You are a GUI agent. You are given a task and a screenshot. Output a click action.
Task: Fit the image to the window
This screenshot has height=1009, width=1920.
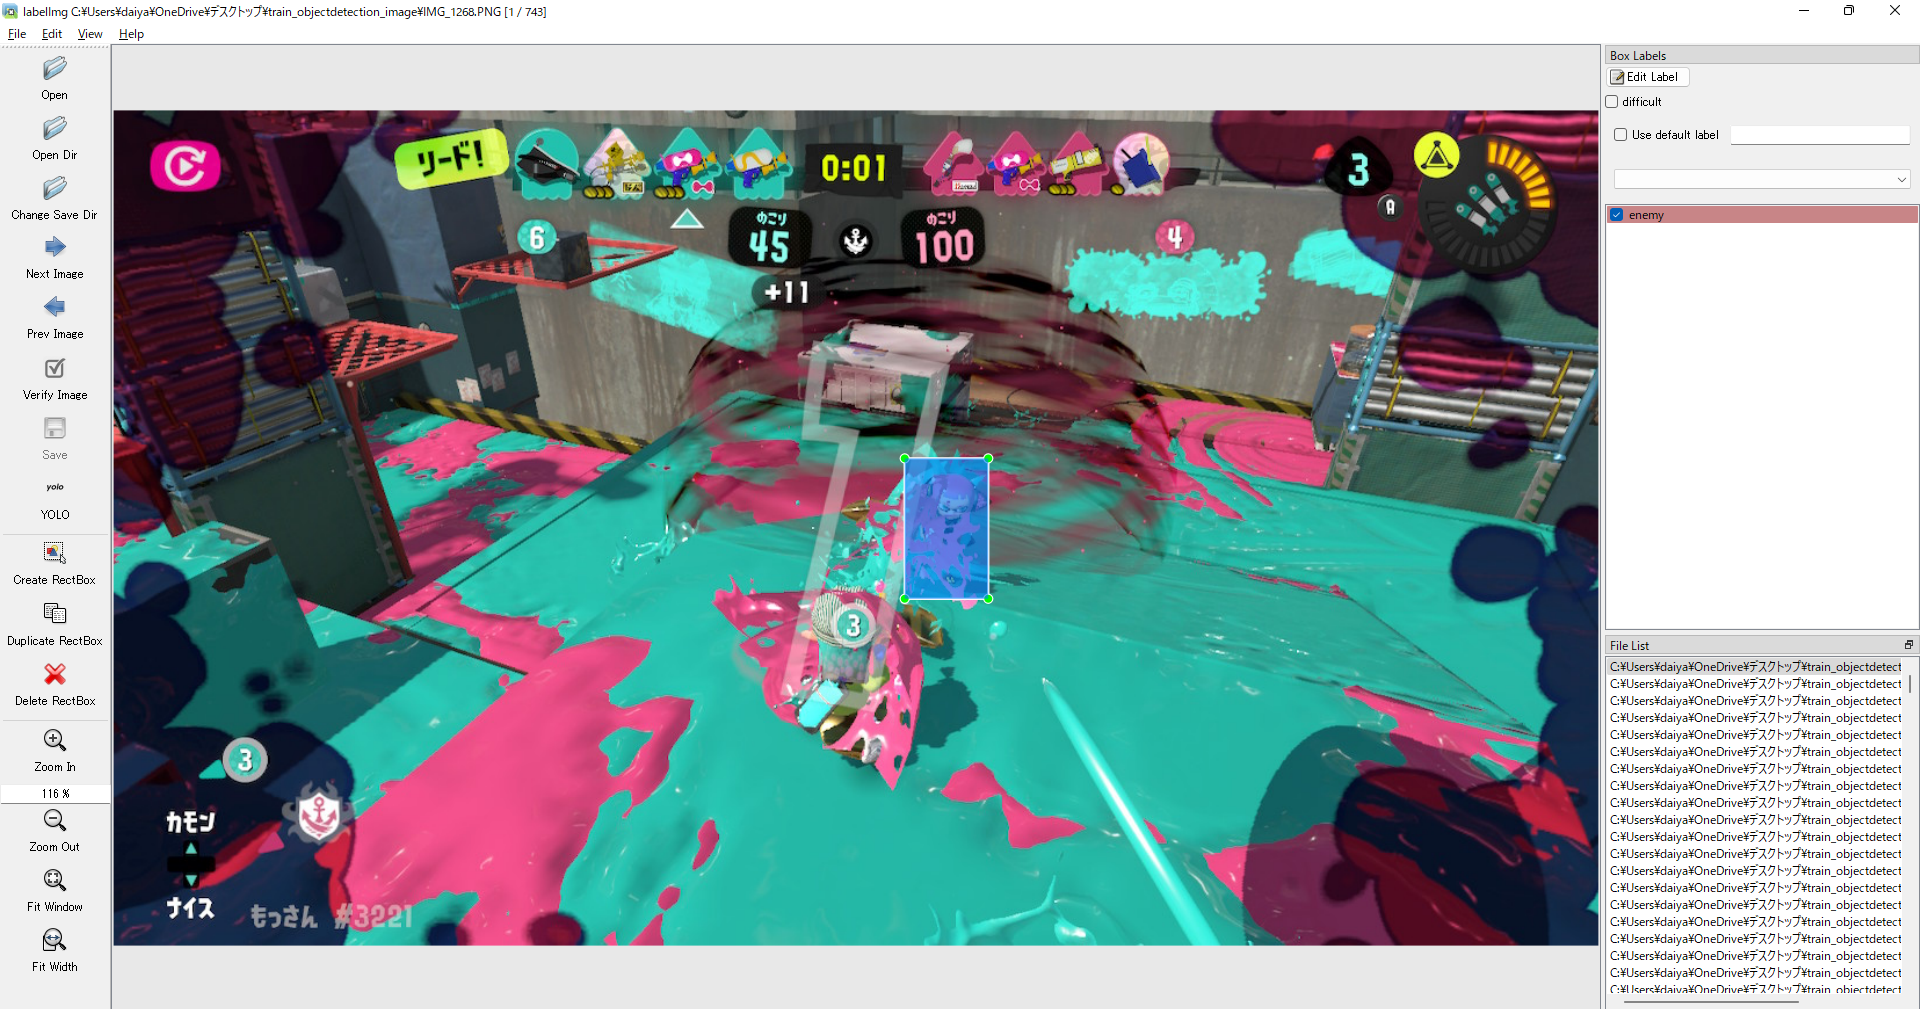coord(54,887)
